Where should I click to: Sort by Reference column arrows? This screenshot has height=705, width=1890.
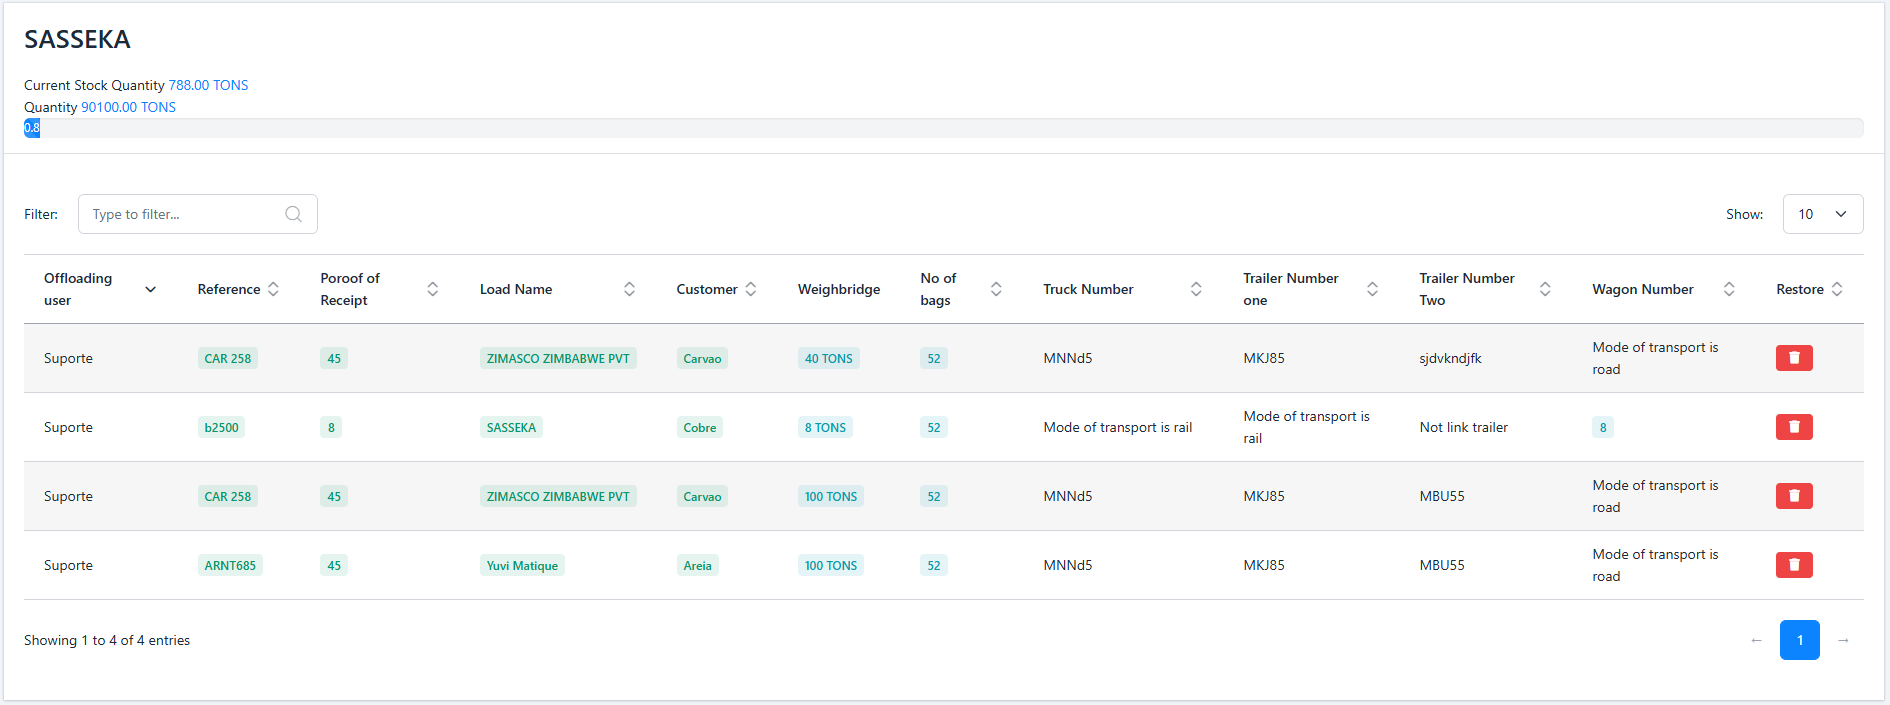273,289
